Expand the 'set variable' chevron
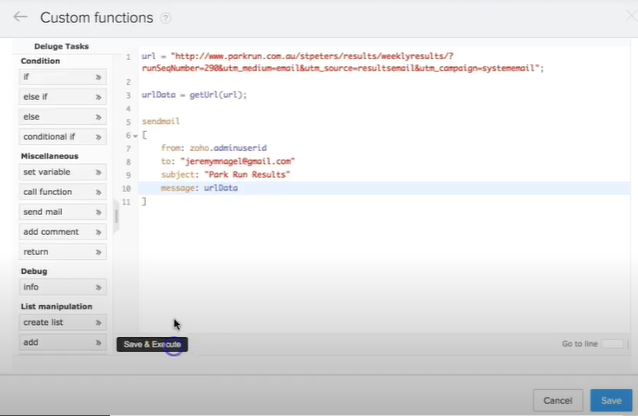 (x=98, y=172)
